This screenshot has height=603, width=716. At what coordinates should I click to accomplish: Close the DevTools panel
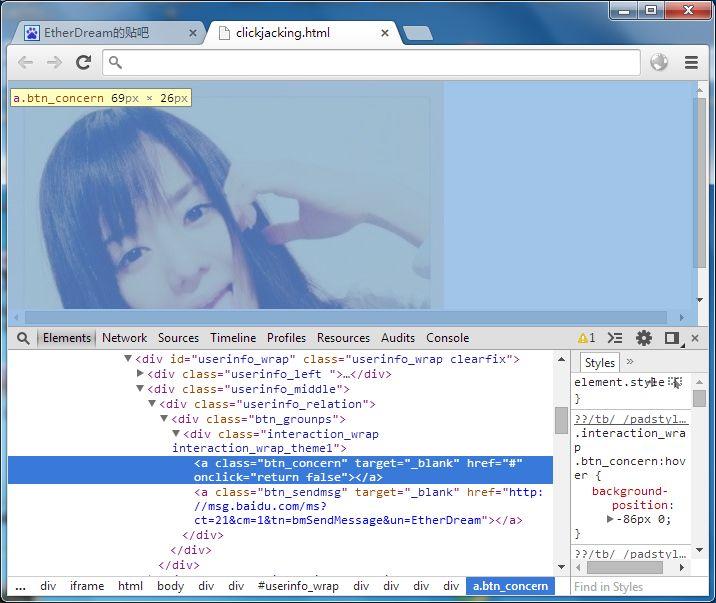click(695, 338)
